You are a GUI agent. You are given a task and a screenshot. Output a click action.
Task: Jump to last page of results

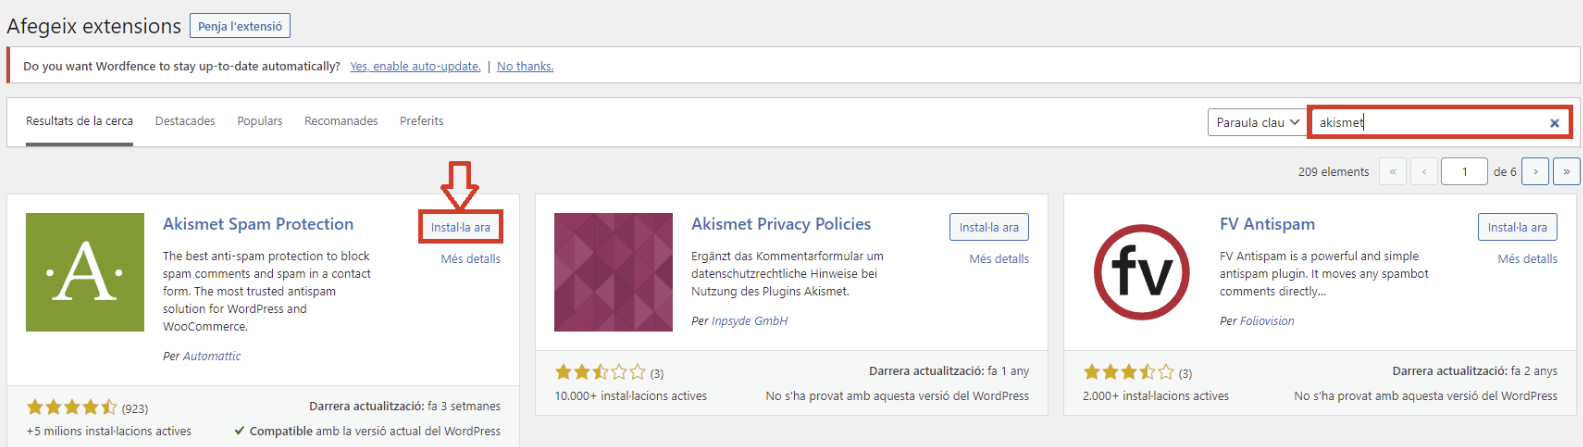point(1567,171)
